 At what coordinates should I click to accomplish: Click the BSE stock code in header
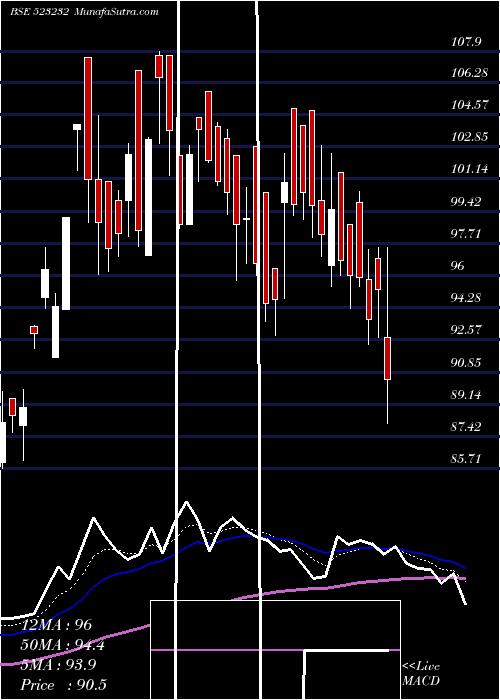[39, 12]
